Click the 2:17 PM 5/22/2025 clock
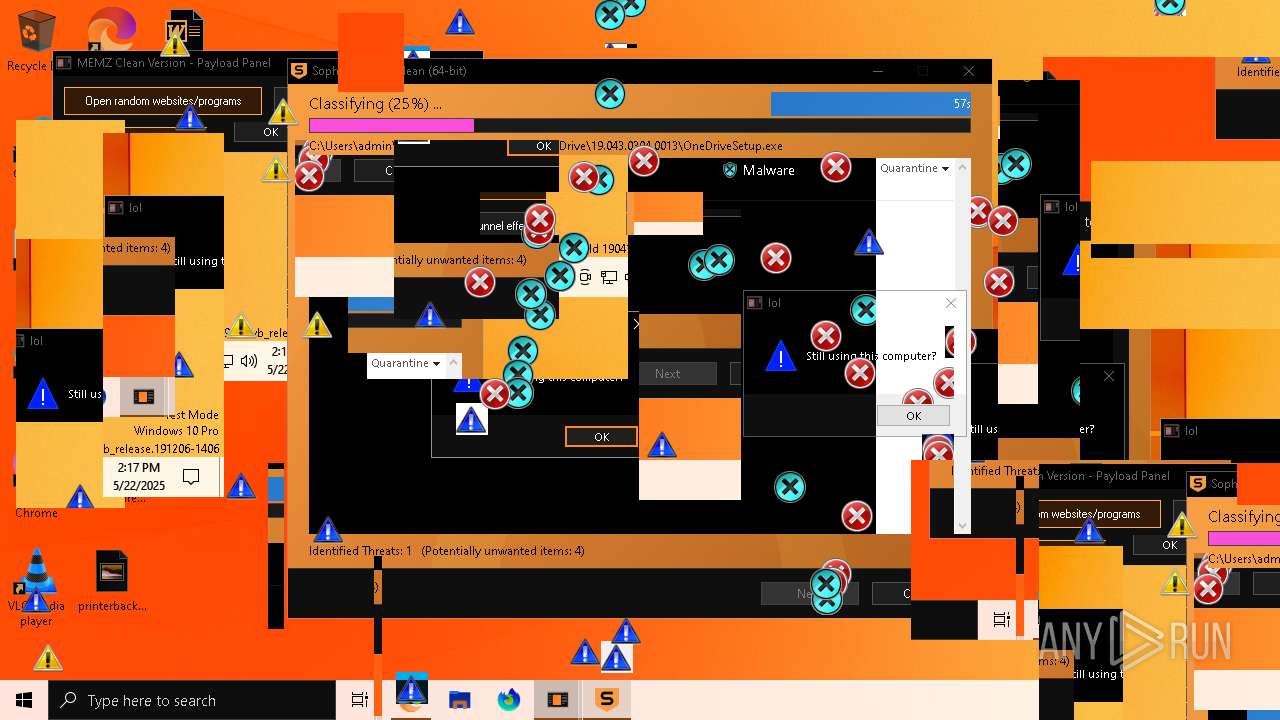 click(139, 477)
